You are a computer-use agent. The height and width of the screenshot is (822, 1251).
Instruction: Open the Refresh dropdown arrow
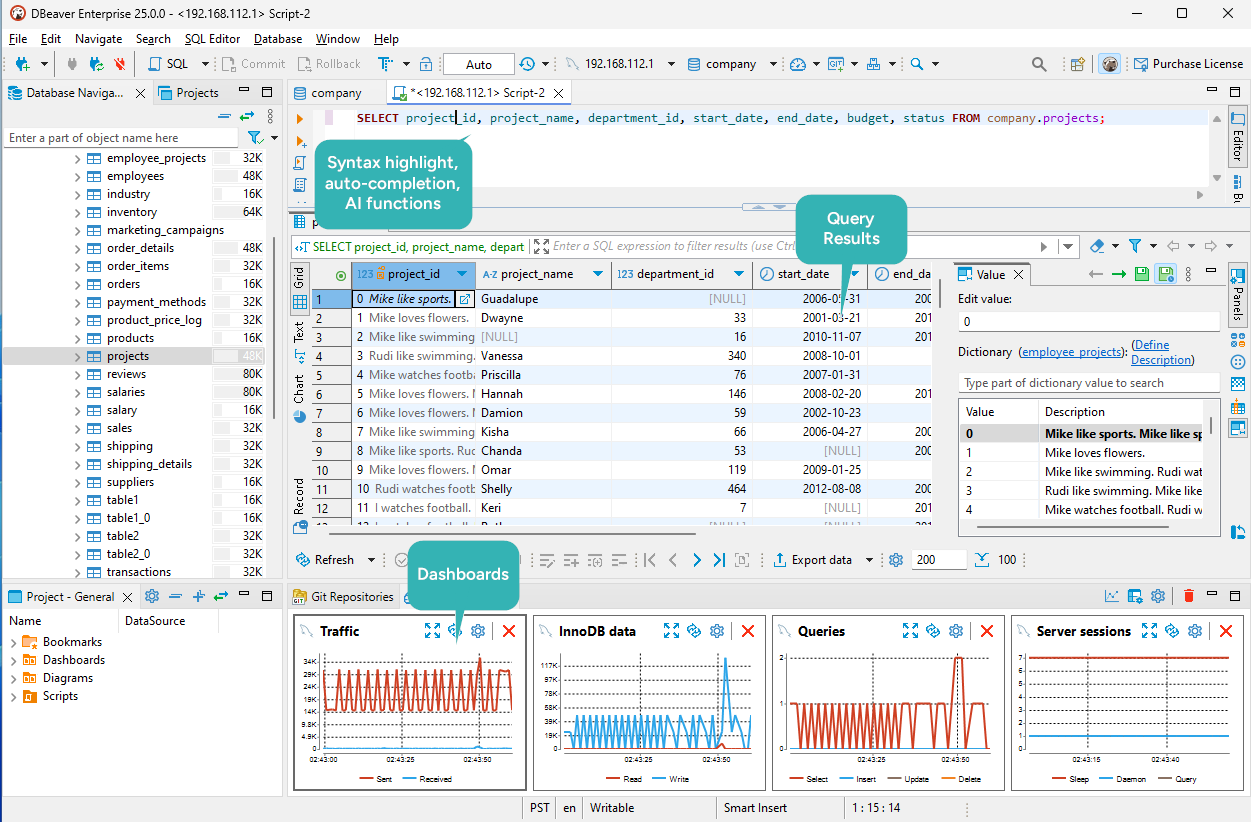371,560
